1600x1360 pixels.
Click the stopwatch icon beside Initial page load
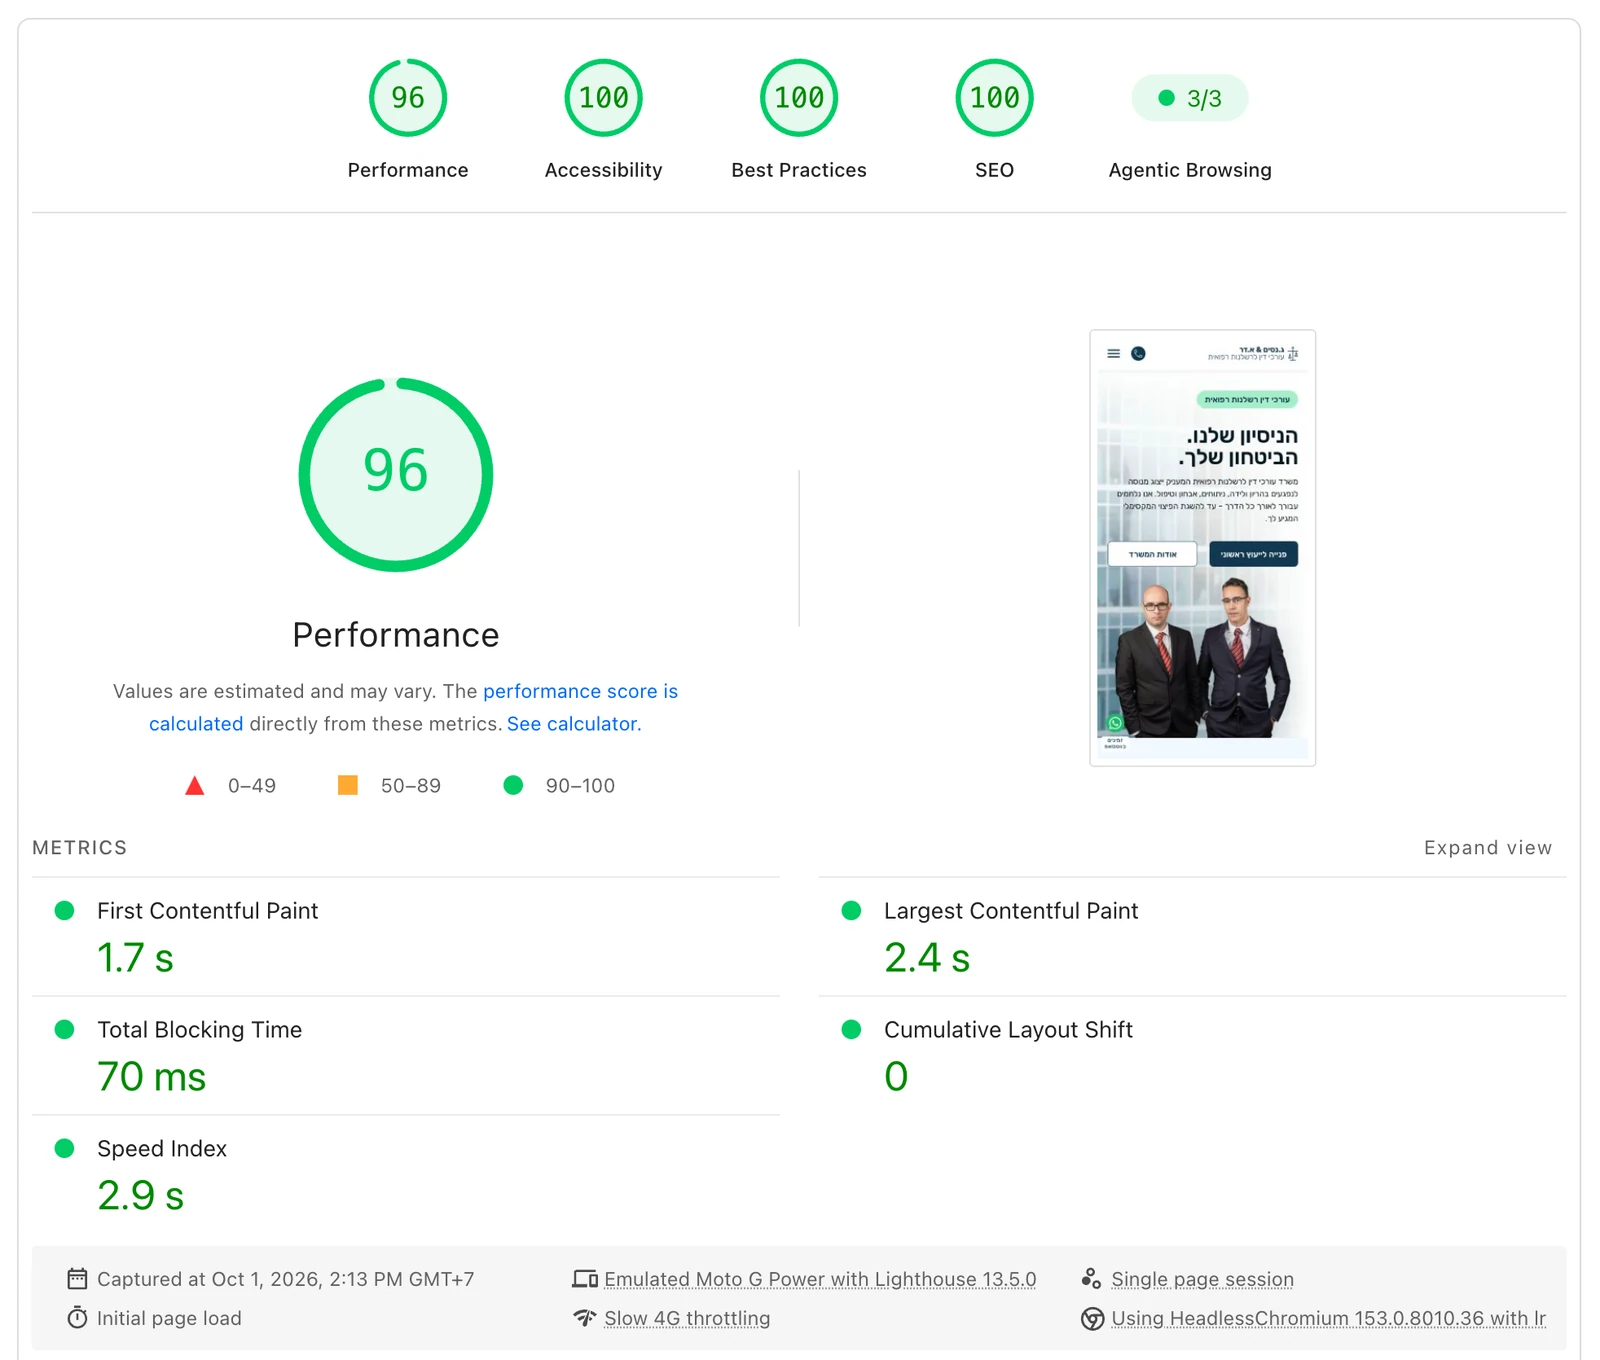coord(77,1318)
